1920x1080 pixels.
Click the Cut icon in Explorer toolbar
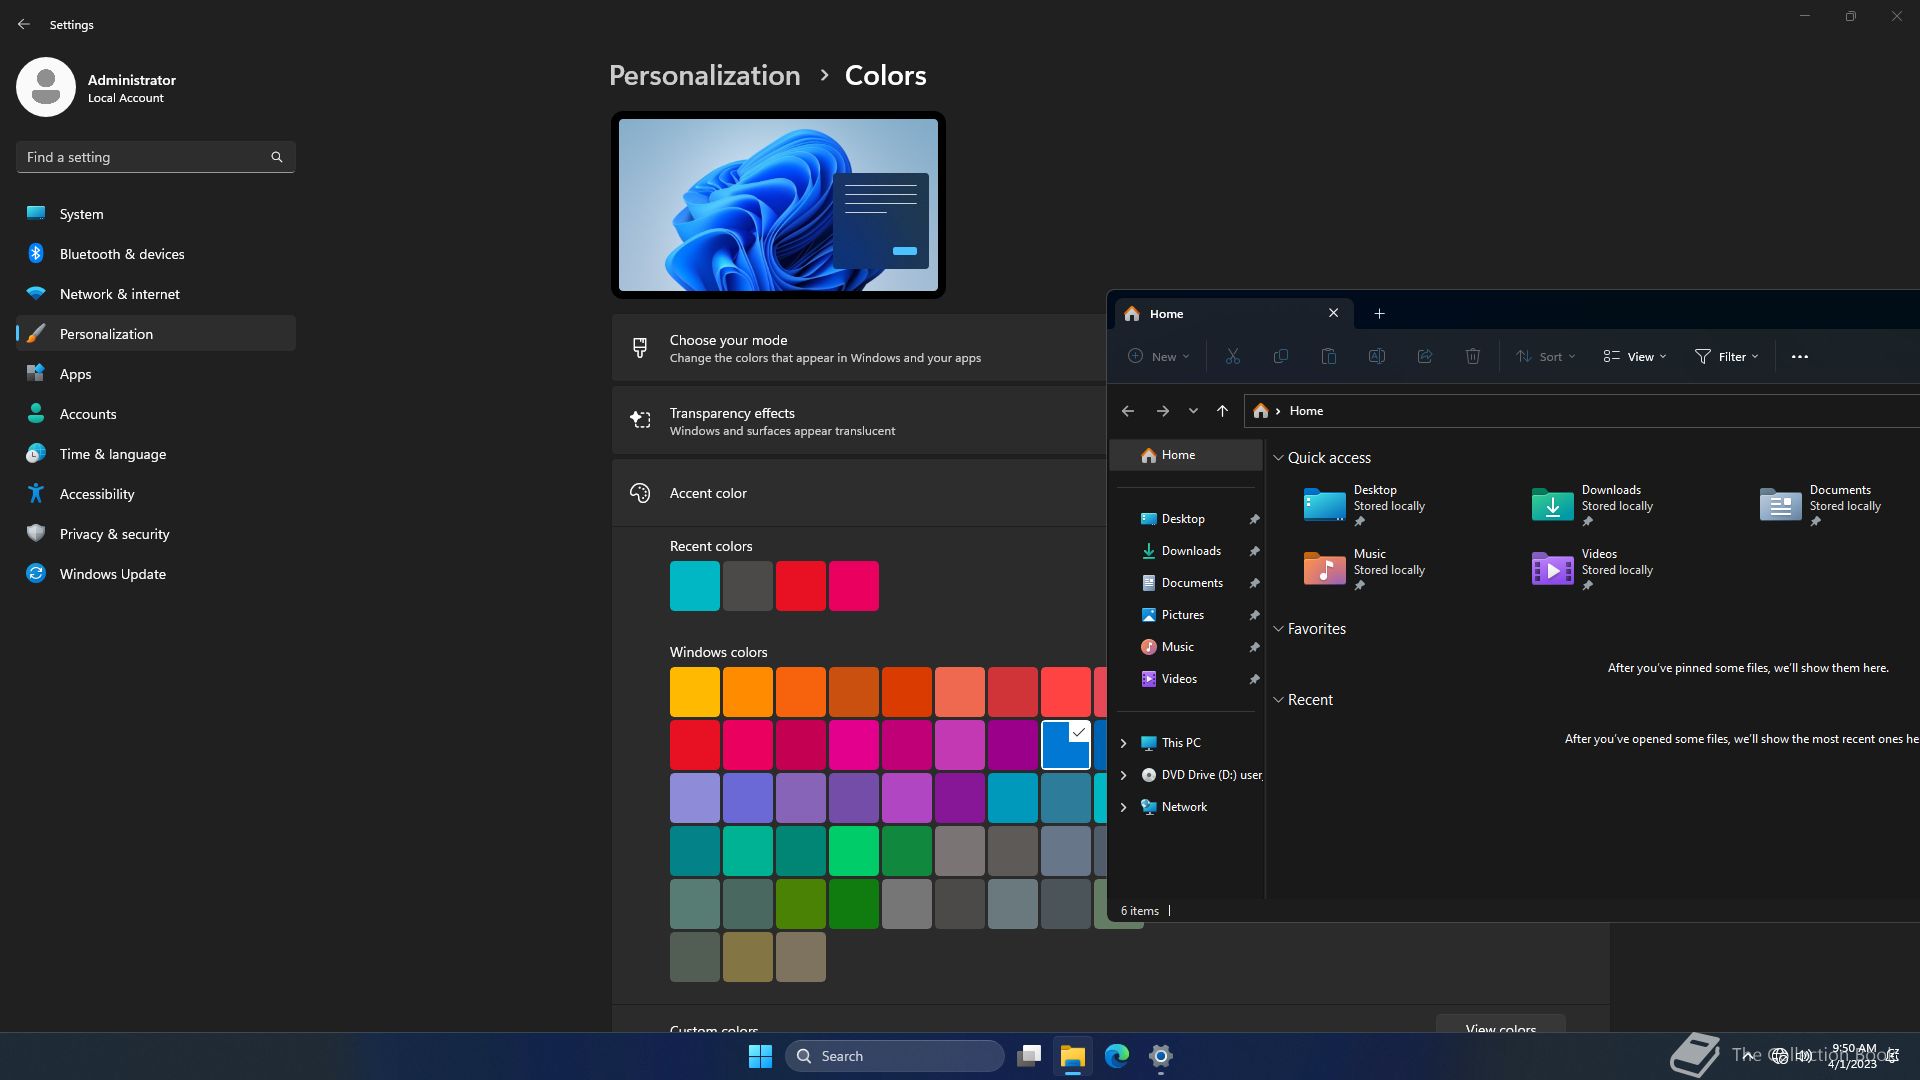[1232, 356]
